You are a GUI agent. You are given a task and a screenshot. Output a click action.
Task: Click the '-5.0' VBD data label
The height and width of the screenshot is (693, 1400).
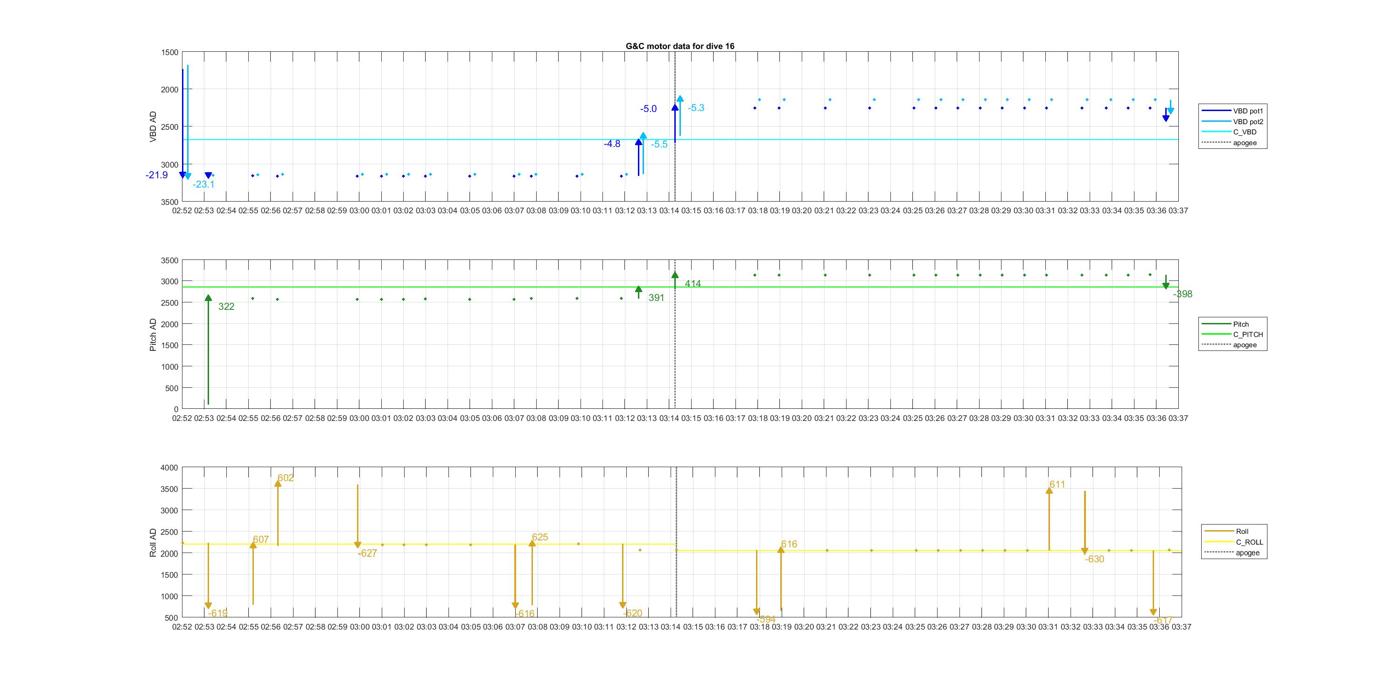(x=649, y=109)
